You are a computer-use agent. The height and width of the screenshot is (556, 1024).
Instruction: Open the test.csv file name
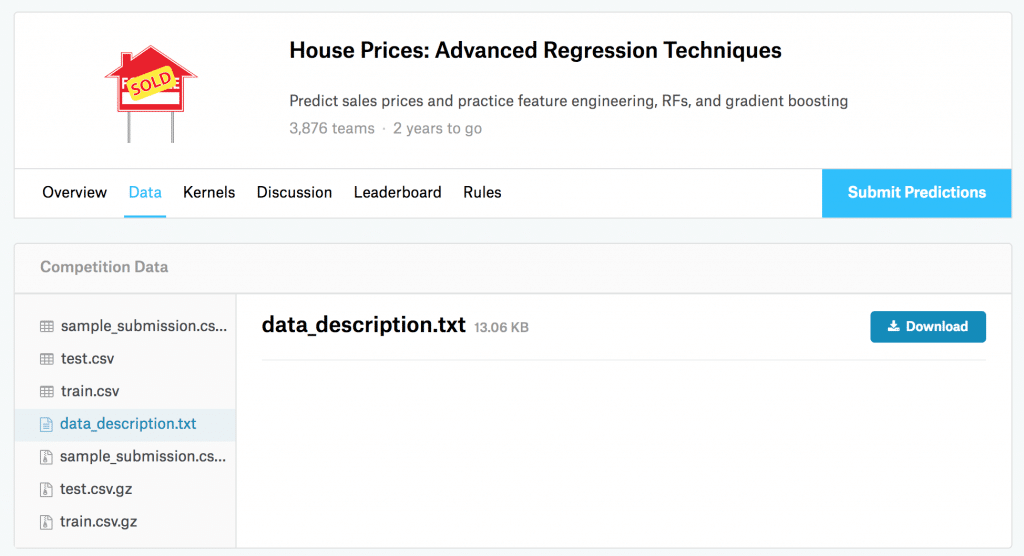pos(88,359)
